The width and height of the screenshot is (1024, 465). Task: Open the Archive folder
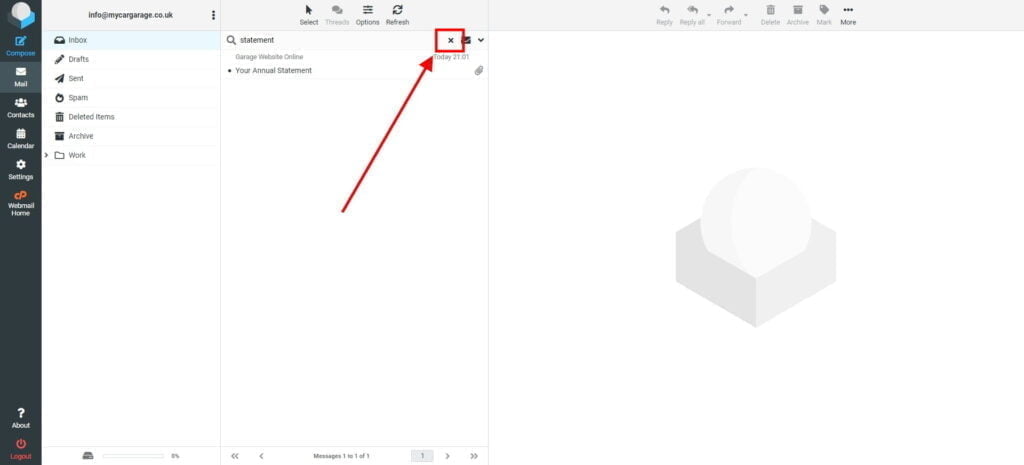point(131,136)
